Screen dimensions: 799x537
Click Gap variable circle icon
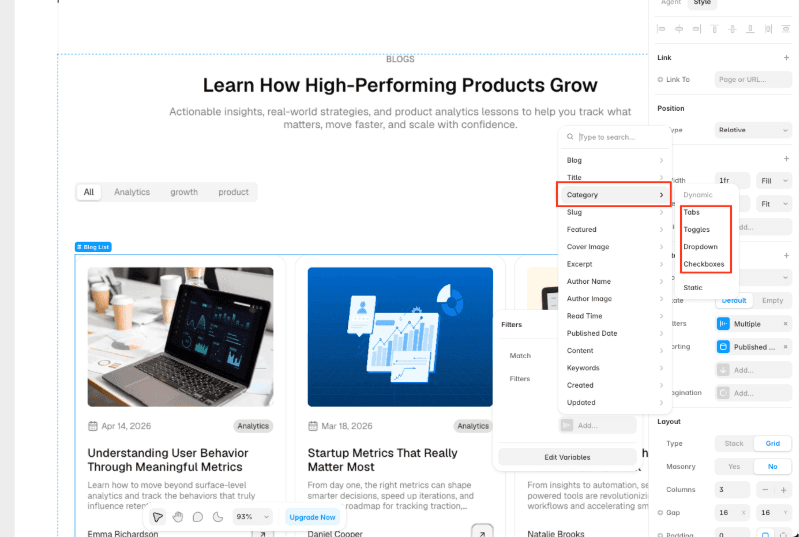click(660, 513)
